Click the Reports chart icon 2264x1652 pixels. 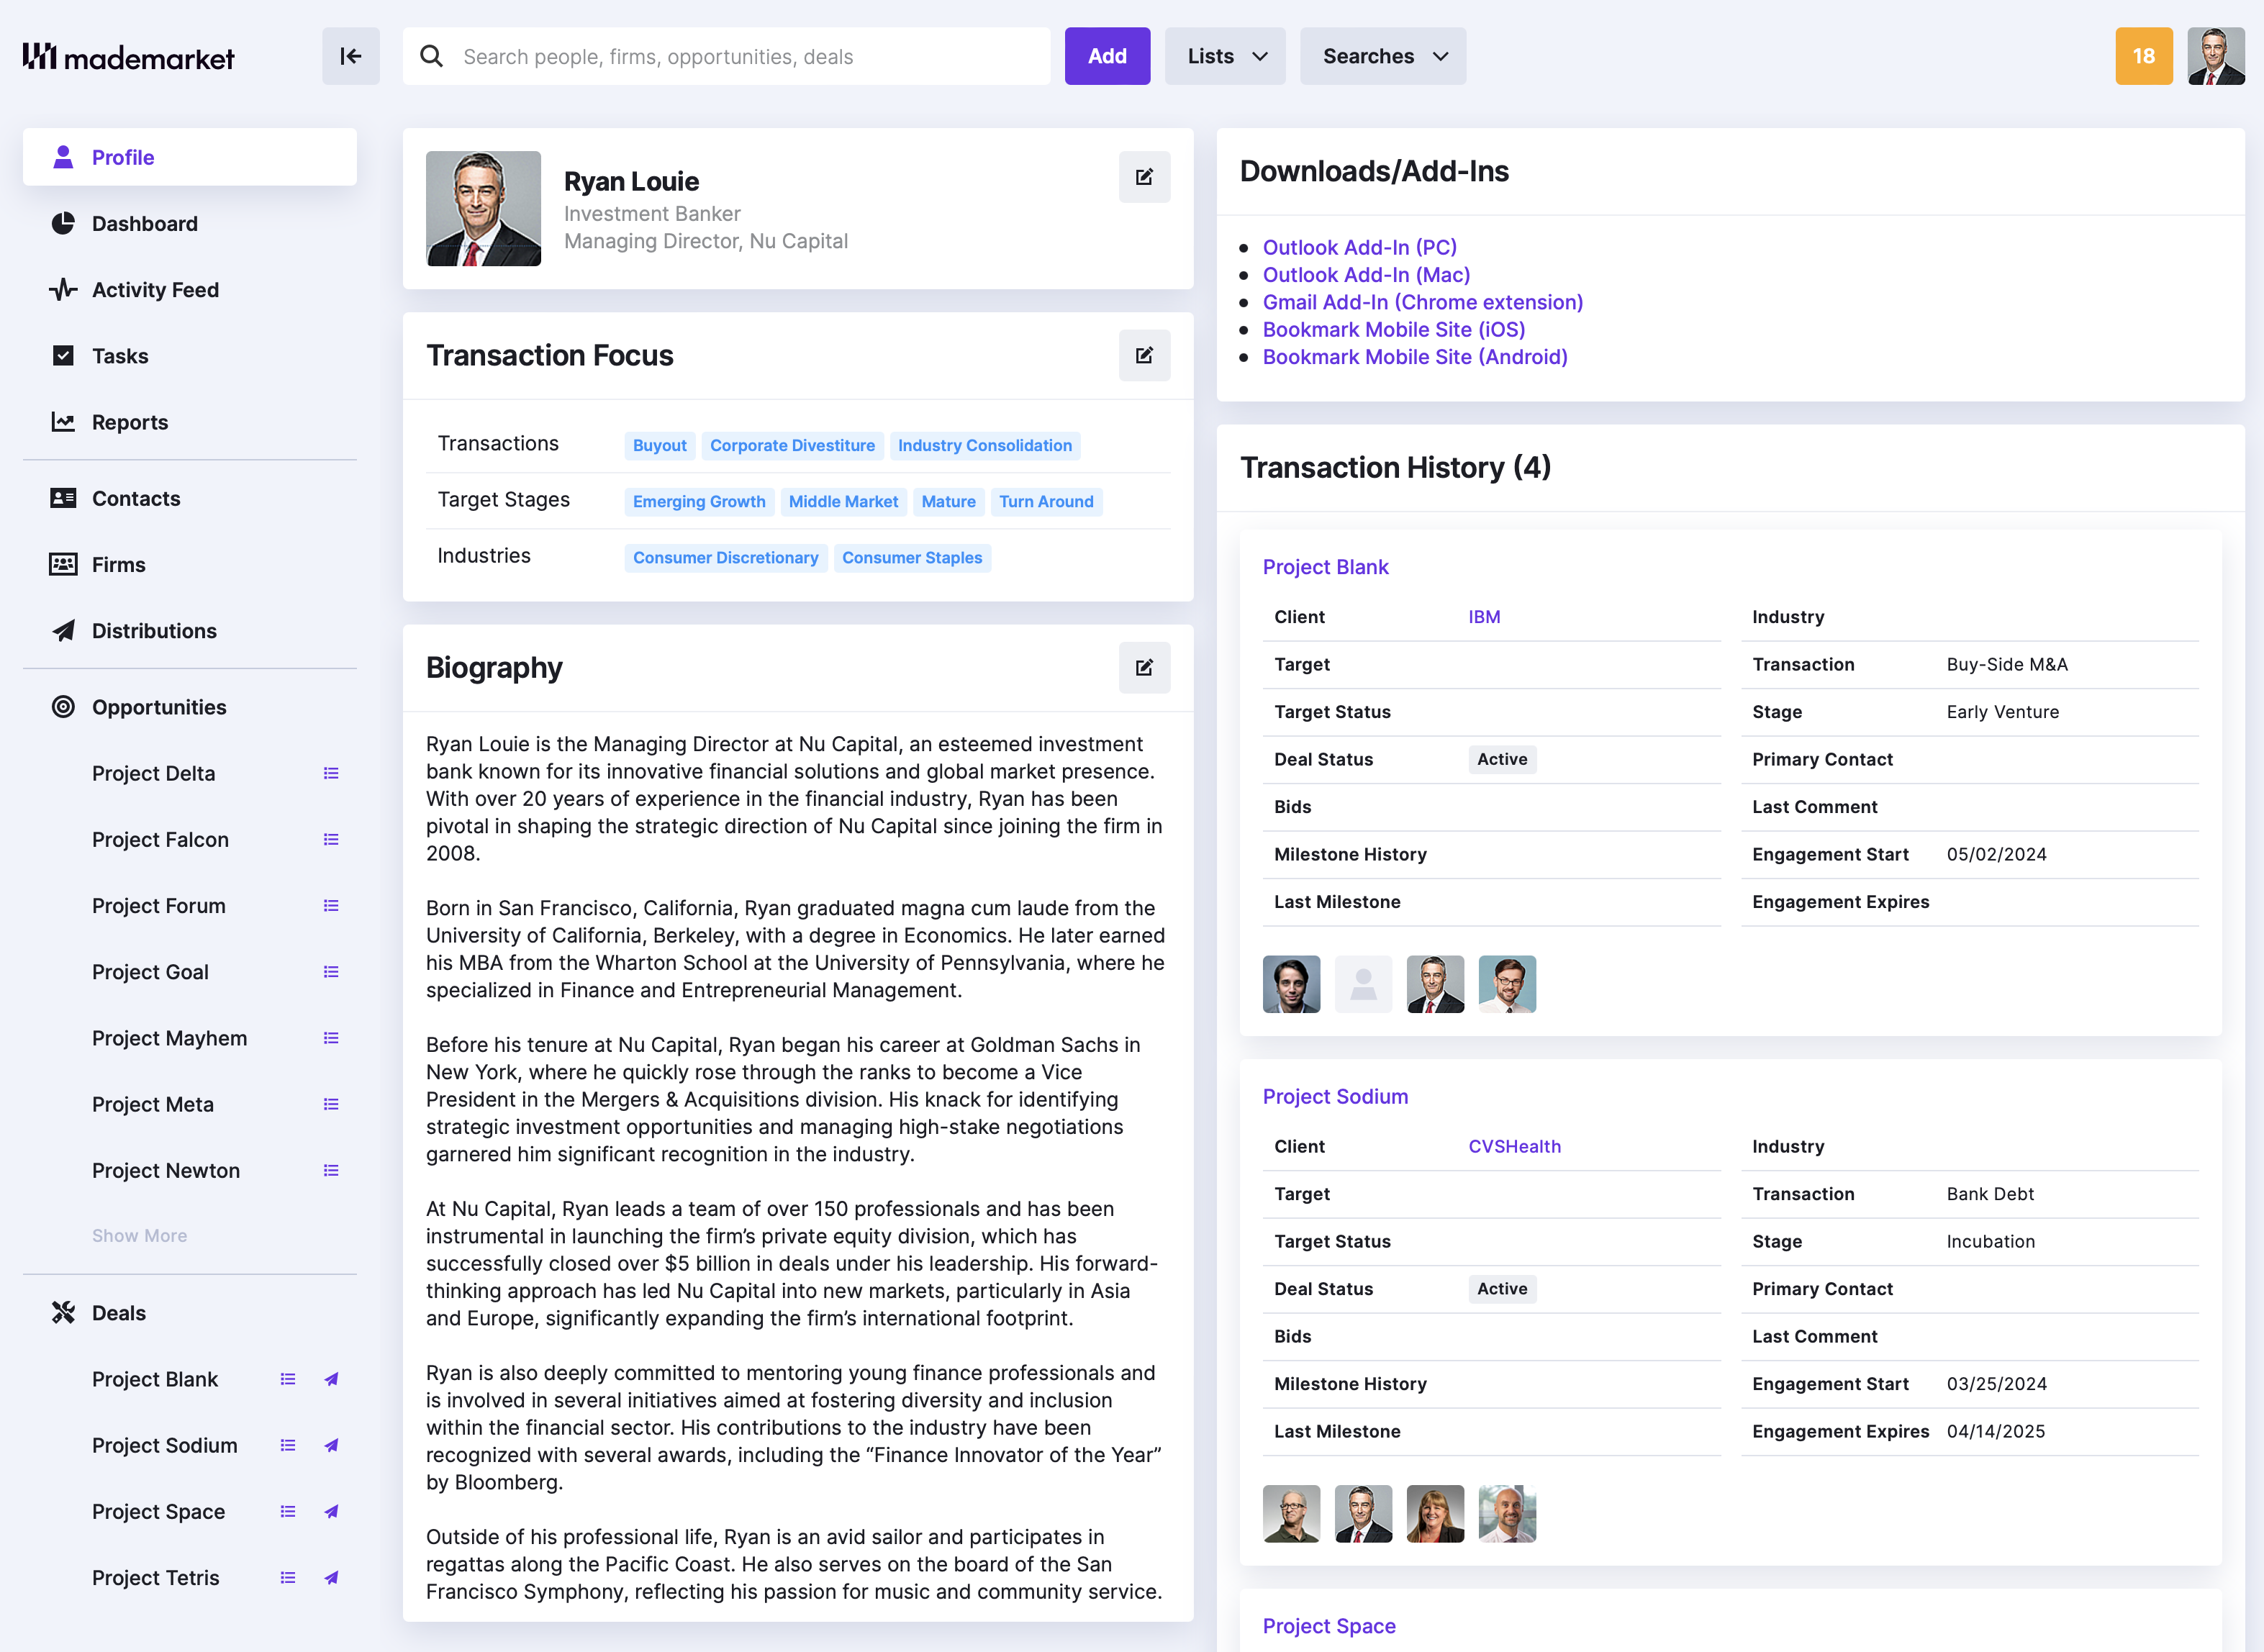point(63,422)
